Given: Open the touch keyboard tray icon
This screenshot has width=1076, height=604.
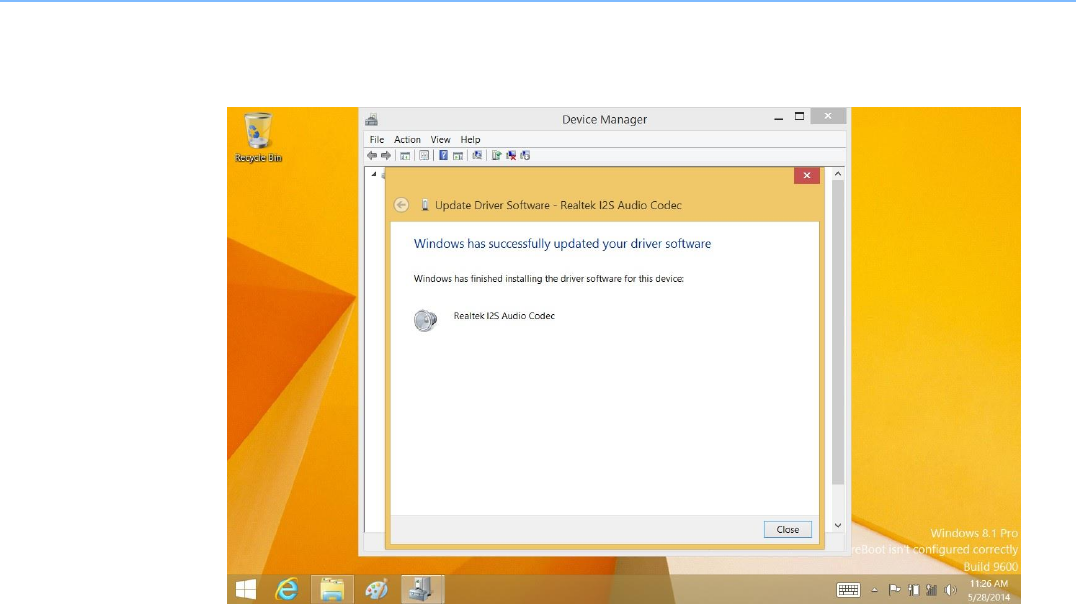Looking at the screenshot, I should click(x=848, y=590).
